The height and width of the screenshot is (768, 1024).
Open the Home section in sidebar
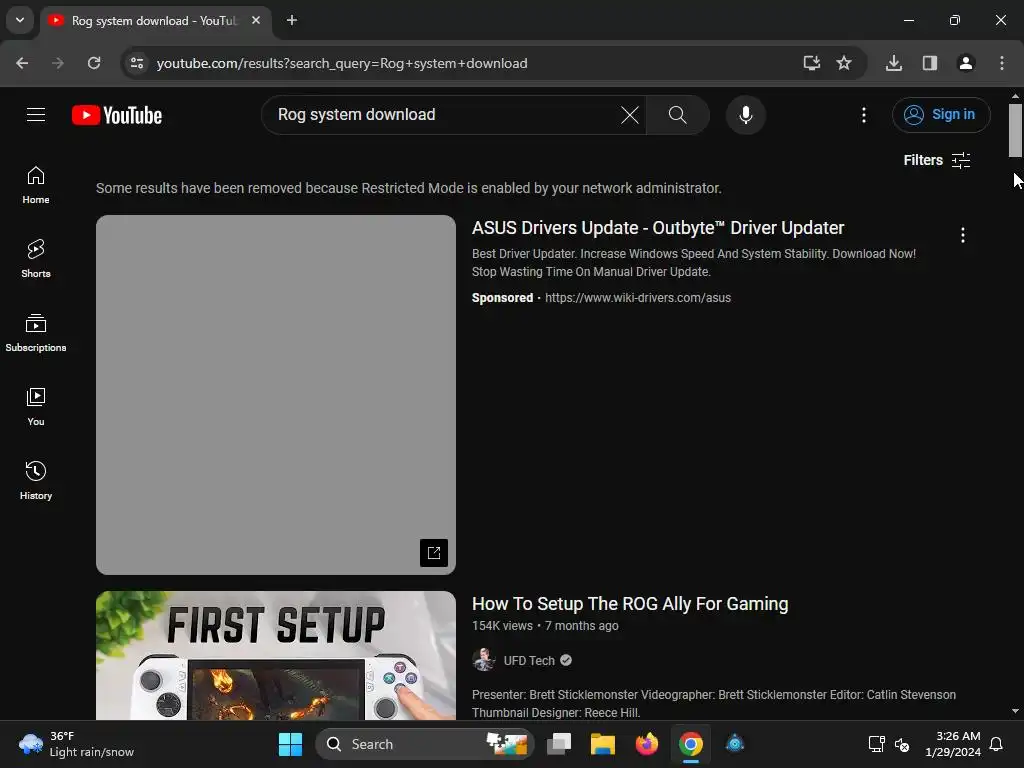point(36,185)
